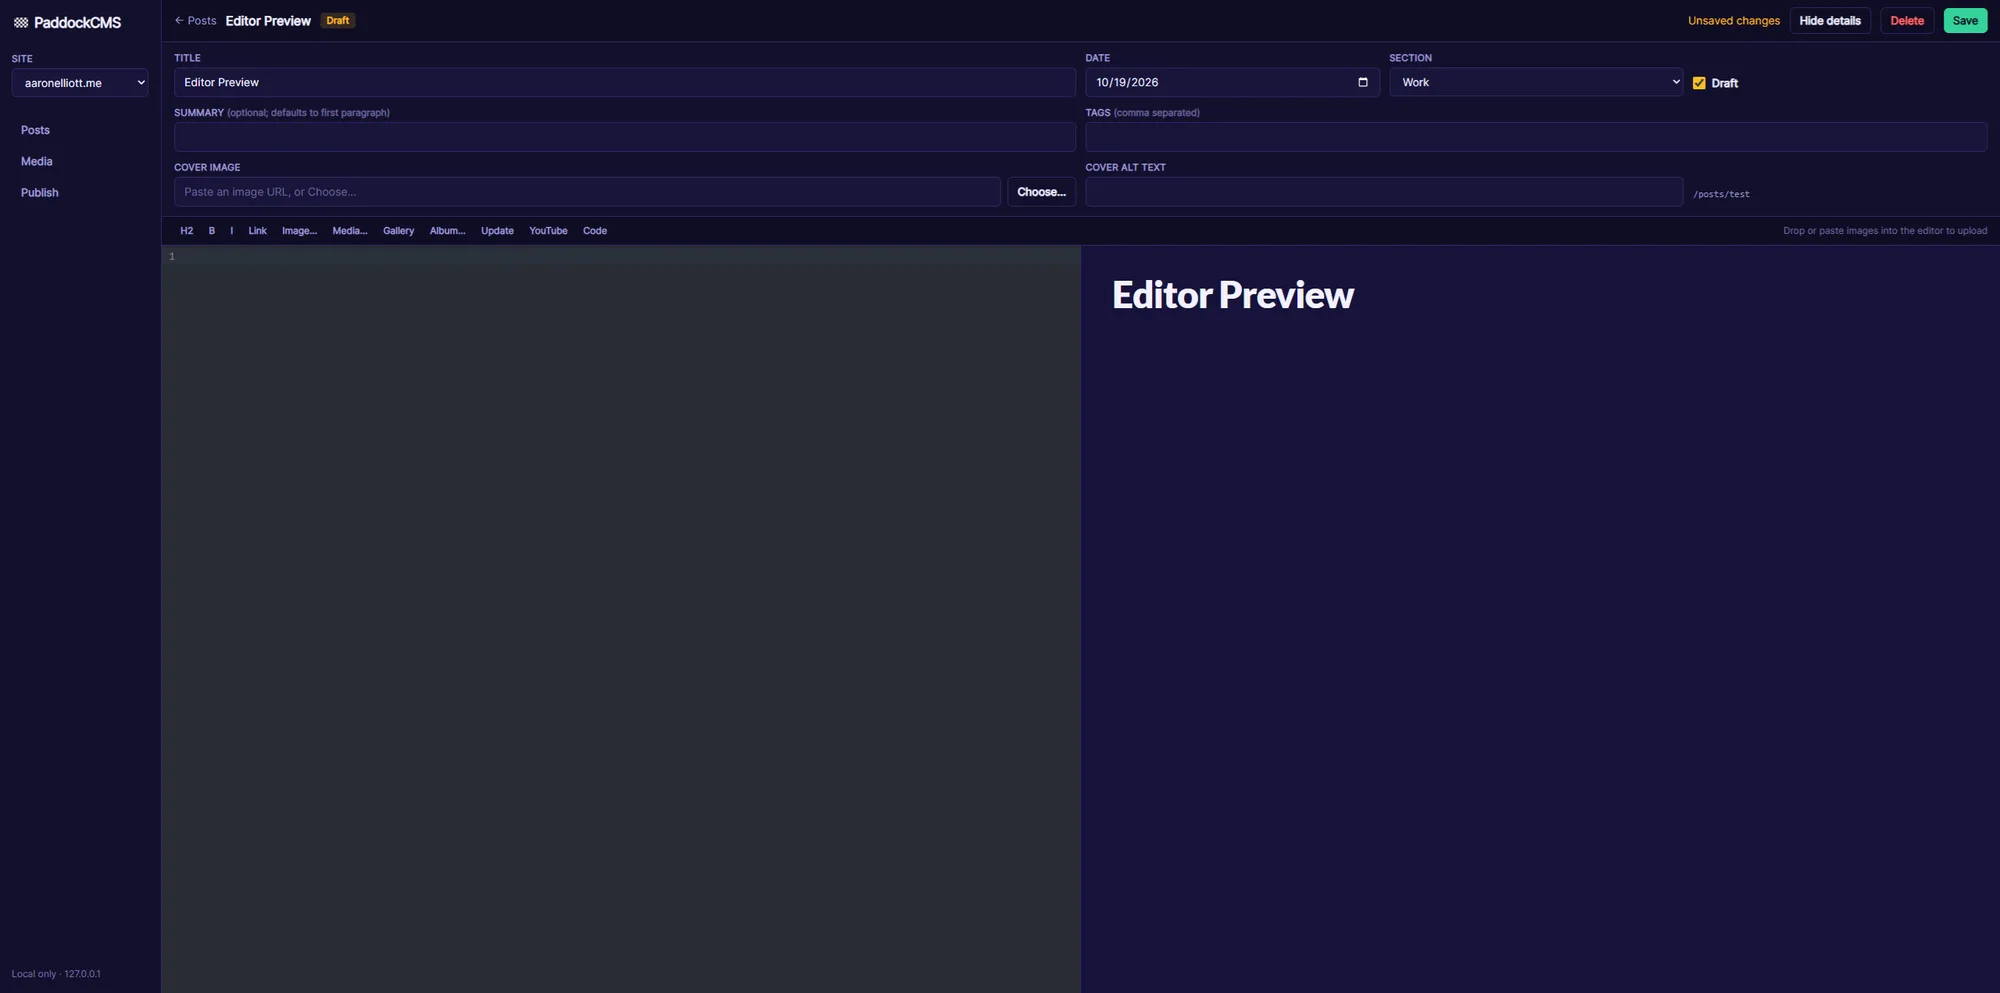Image resolution: width=2000 pixels, height=993 pixels.
Task: Open the Site dropdown showing aaronelliott.me
Action: click(80, 83)
